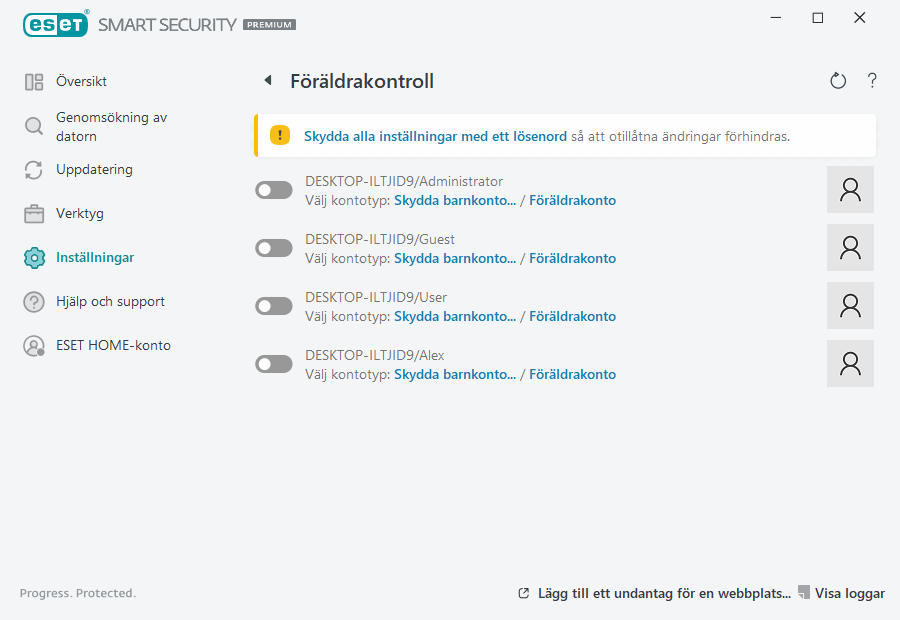The height and width of the screenshot is (620, 900).
Task: Set User account as Föräldrakonto
Action: coord(572,317)
